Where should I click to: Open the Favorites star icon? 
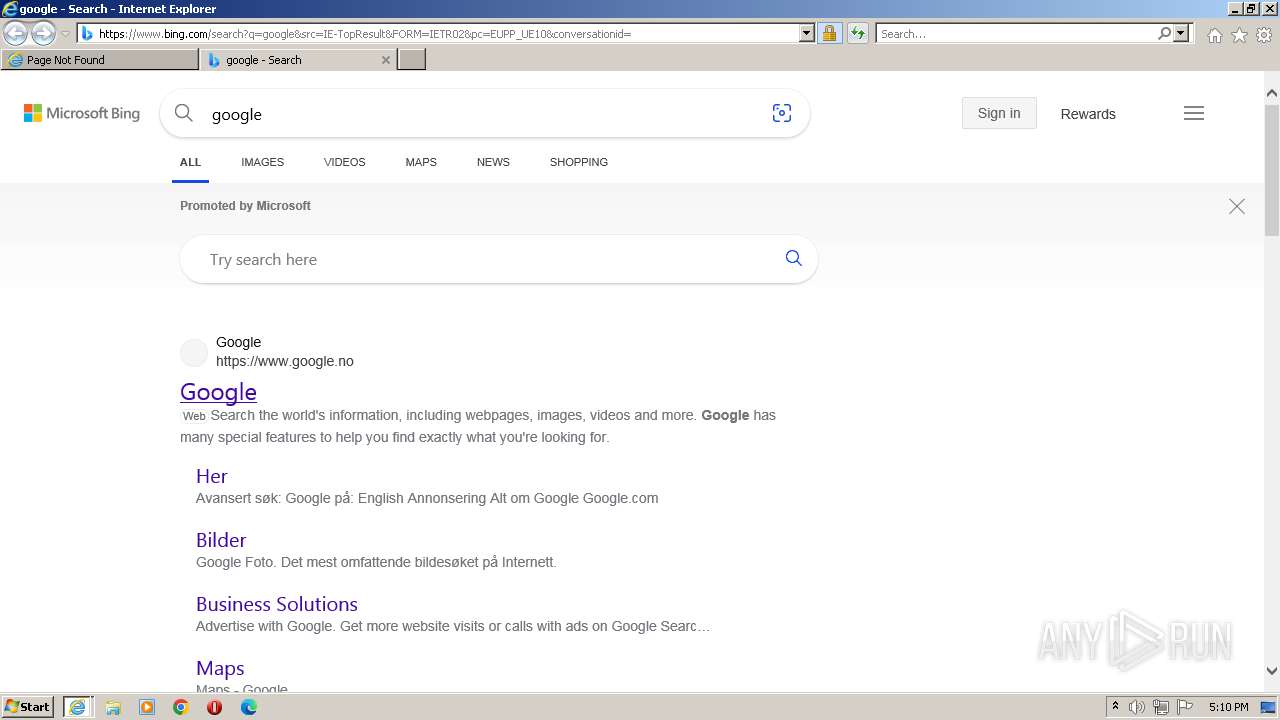[1239, 35]
